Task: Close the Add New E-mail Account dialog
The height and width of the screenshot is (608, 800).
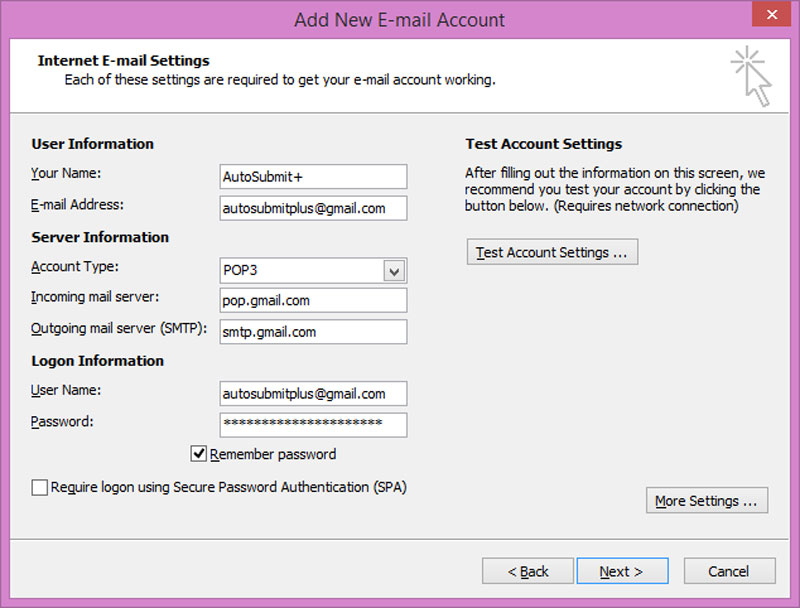Action: 772,14
